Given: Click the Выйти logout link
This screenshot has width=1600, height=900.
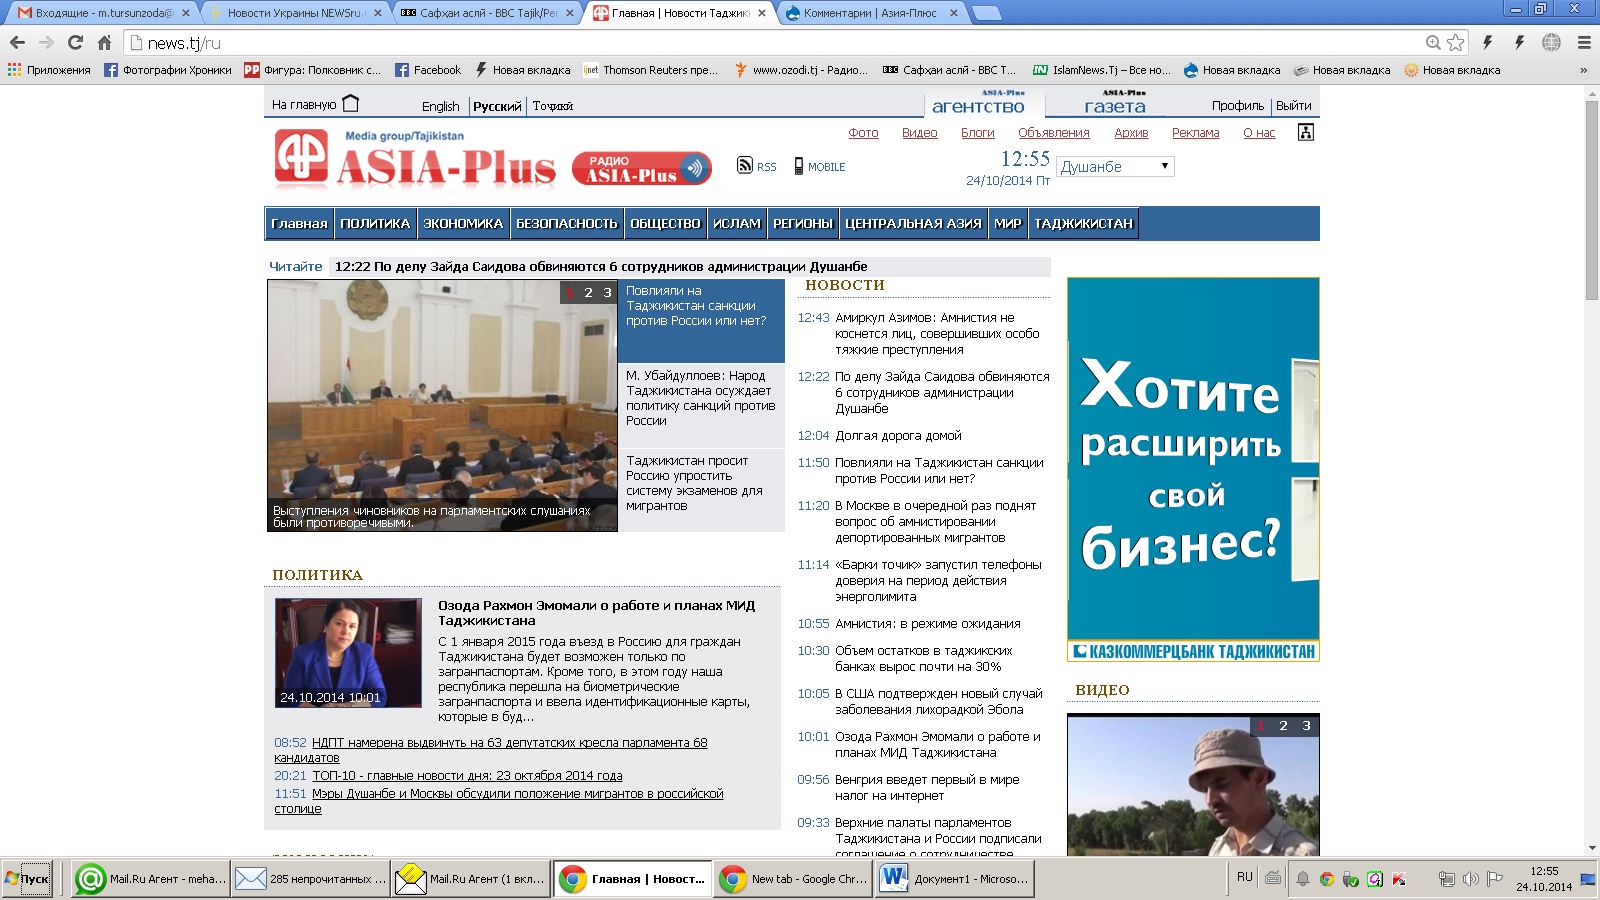Looking at the screenshot, I should [1293, 106].
